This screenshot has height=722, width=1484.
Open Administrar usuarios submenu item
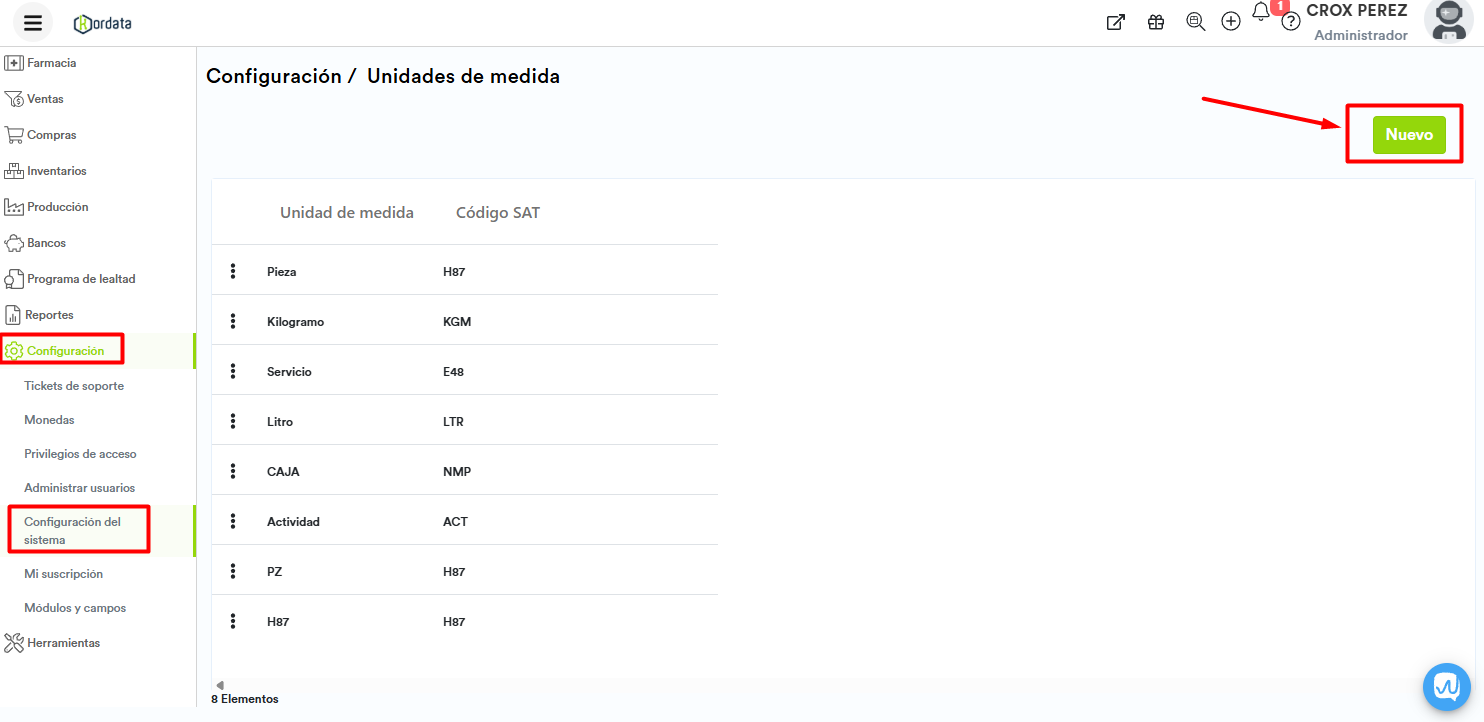tap(79, 488)
